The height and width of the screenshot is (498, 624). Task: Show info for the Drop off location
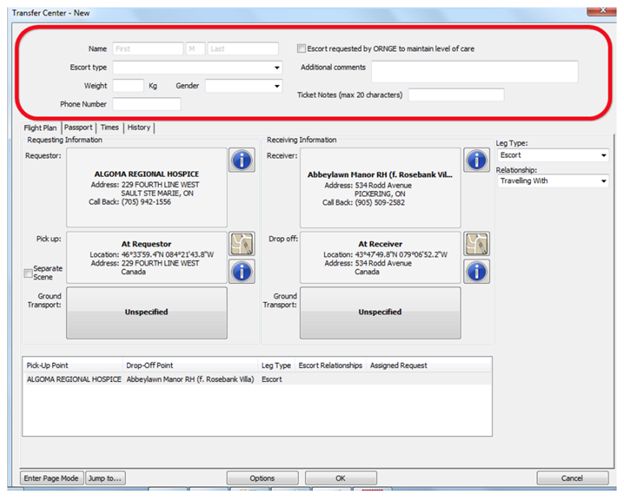(x=476, y=271)
